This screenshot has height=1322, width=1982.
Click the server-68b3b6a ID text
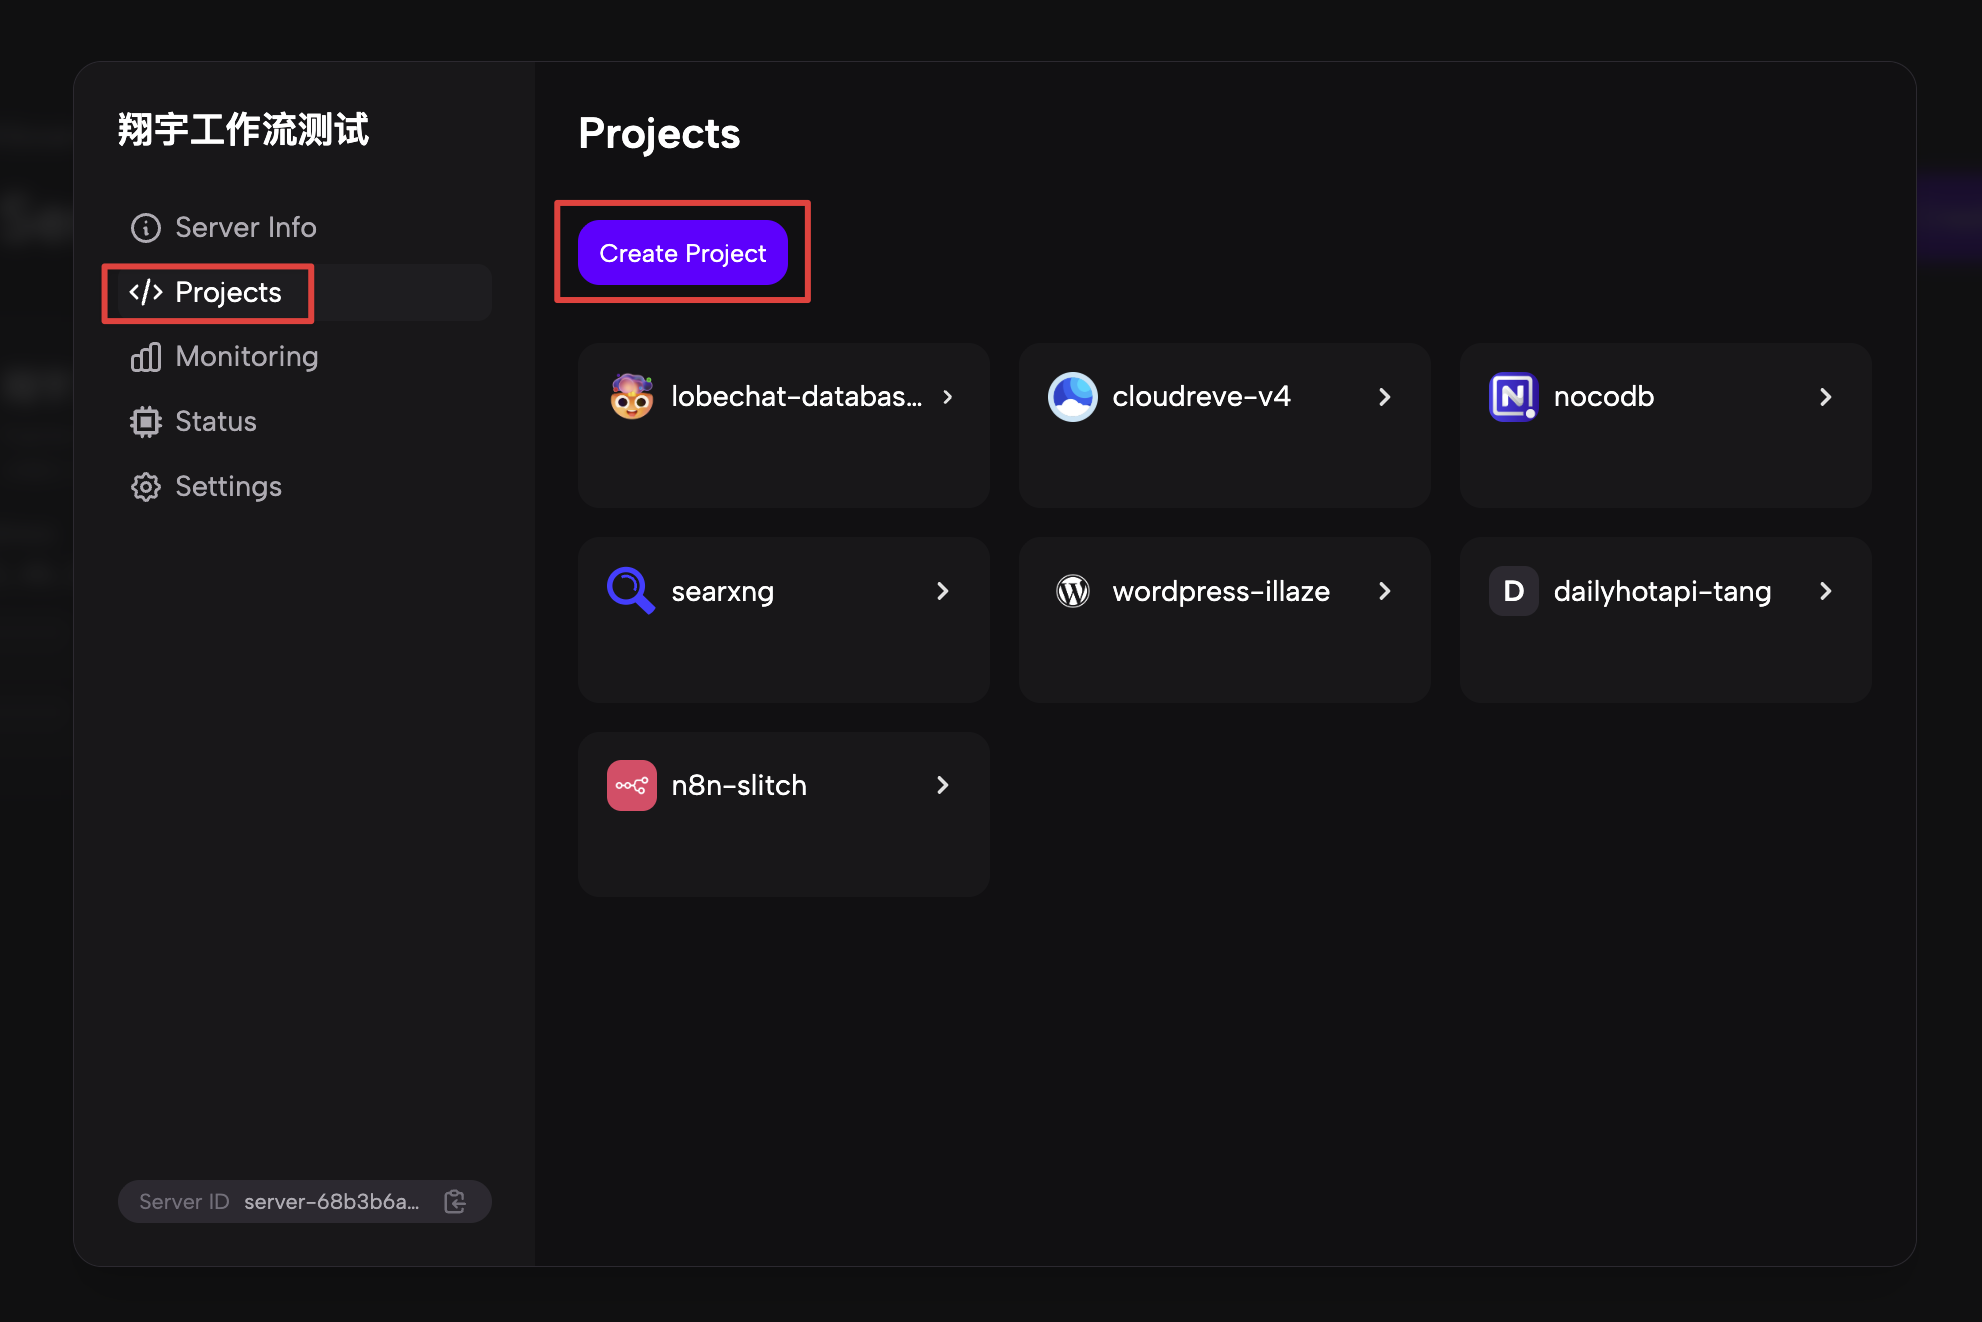click(331, 1201)
